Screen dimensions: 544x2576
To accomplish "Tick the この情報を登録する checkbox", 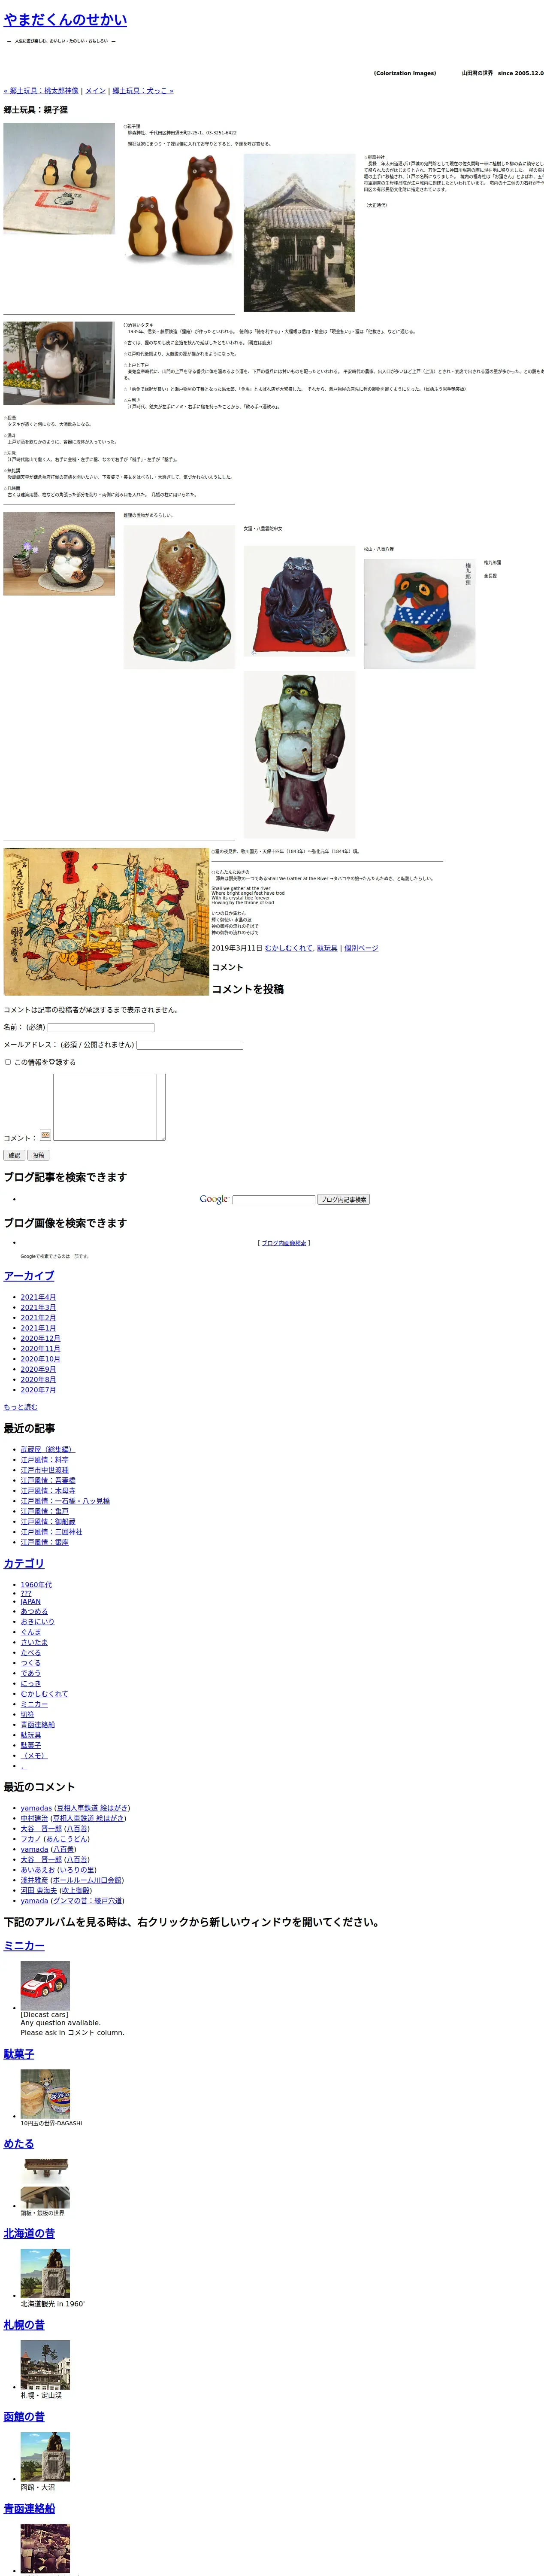I will pos(8,1062).
